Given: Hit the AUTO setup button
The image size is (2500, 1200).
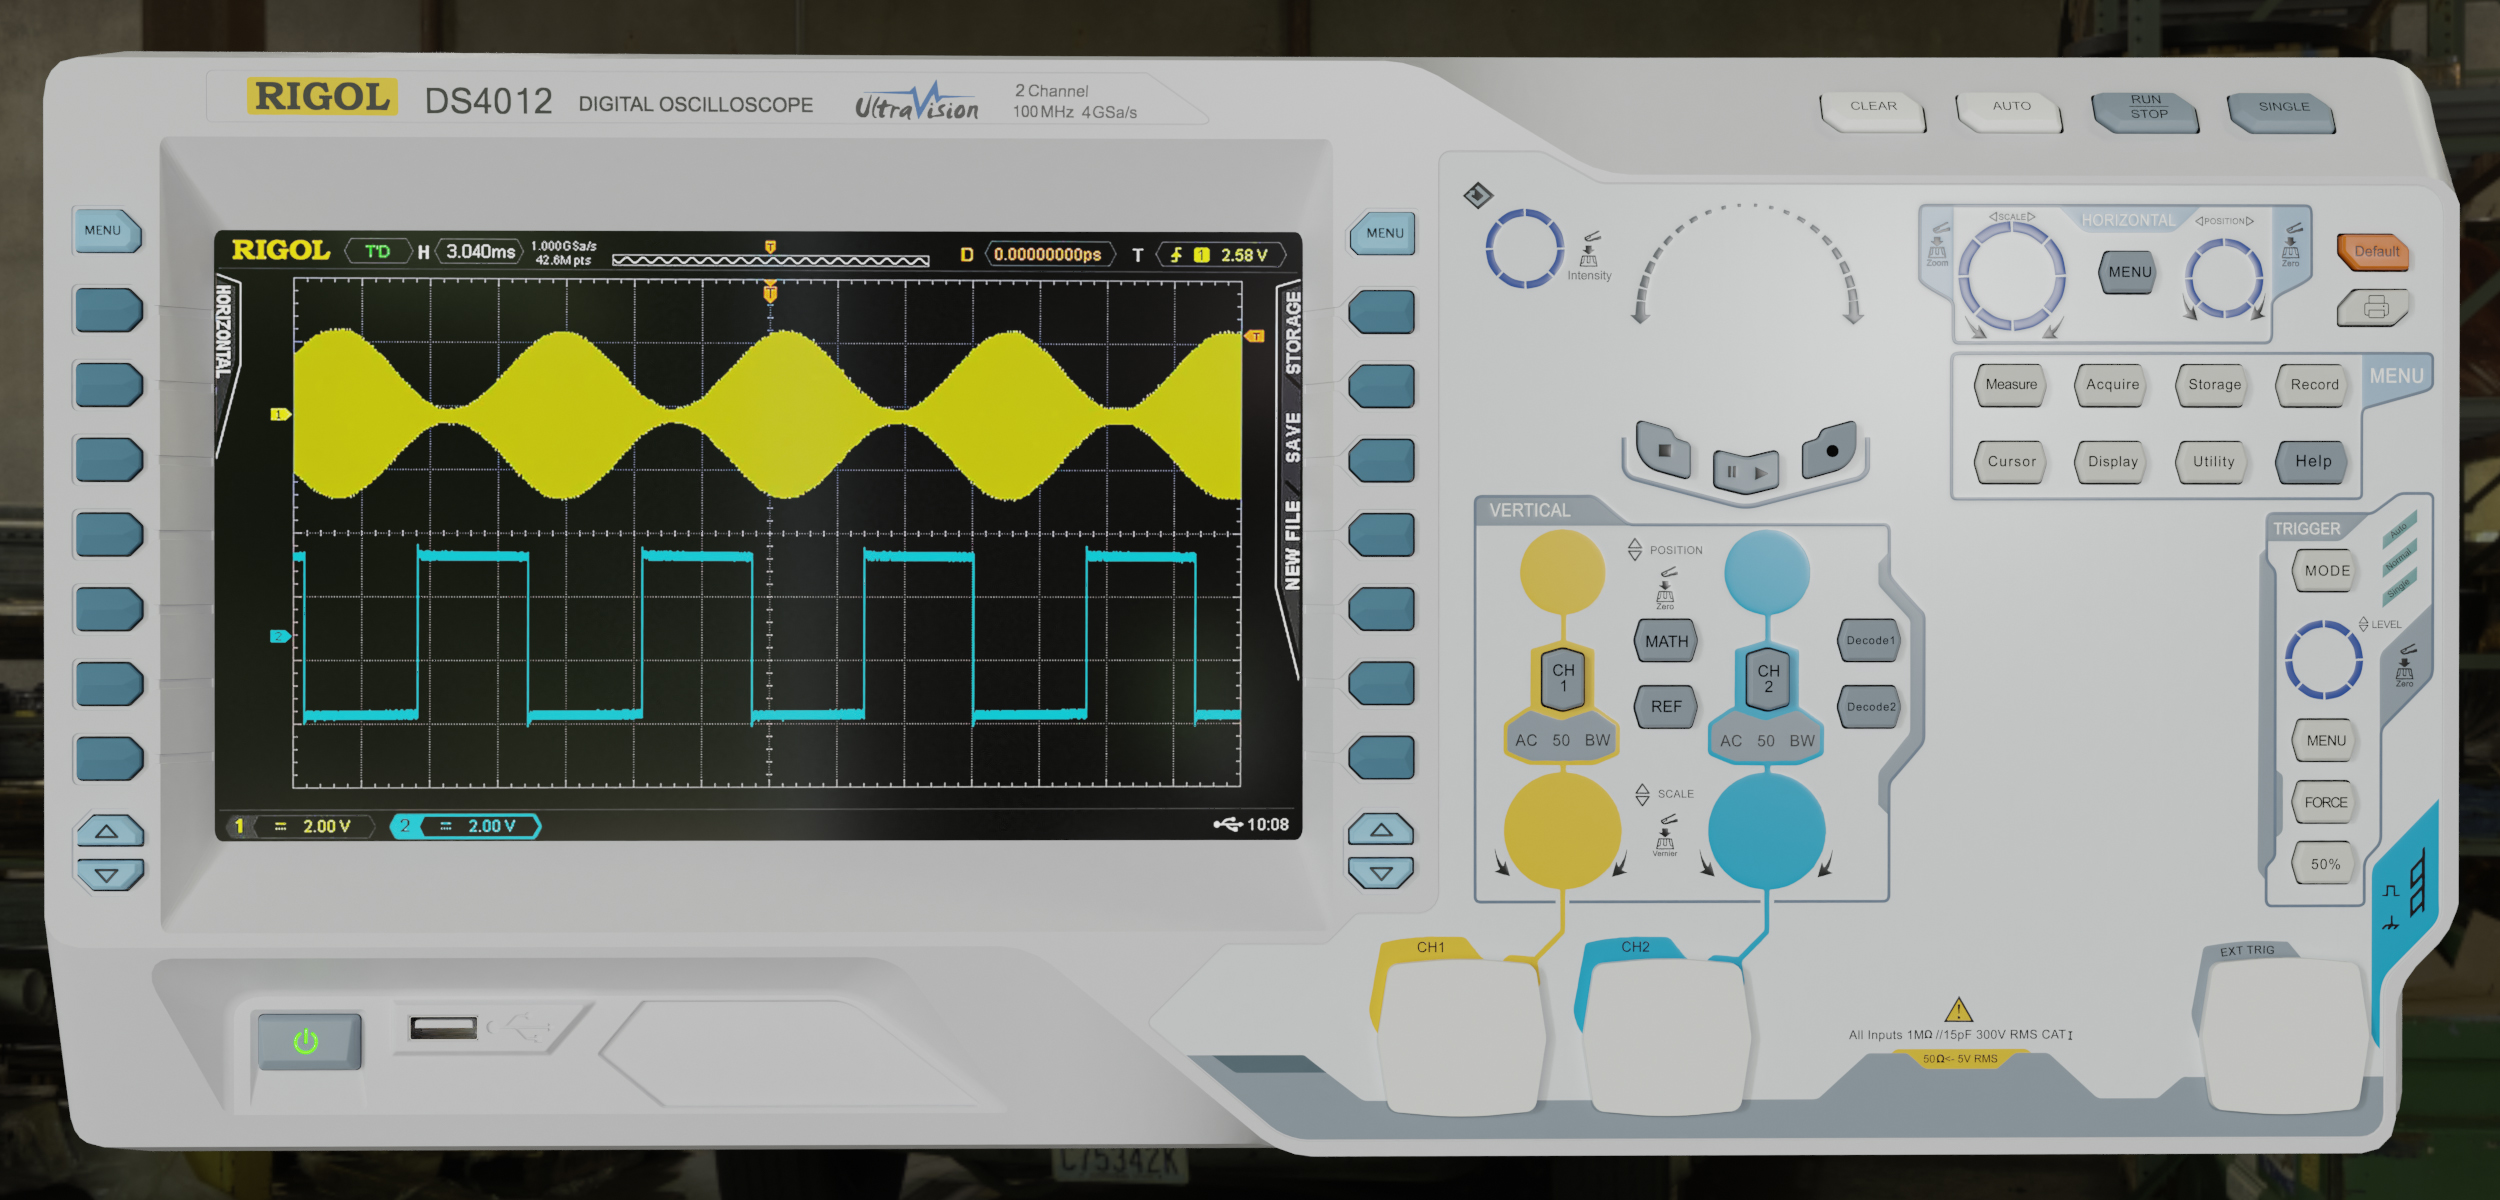Looking at the screenshot, I should click(x=2010, y=110).
